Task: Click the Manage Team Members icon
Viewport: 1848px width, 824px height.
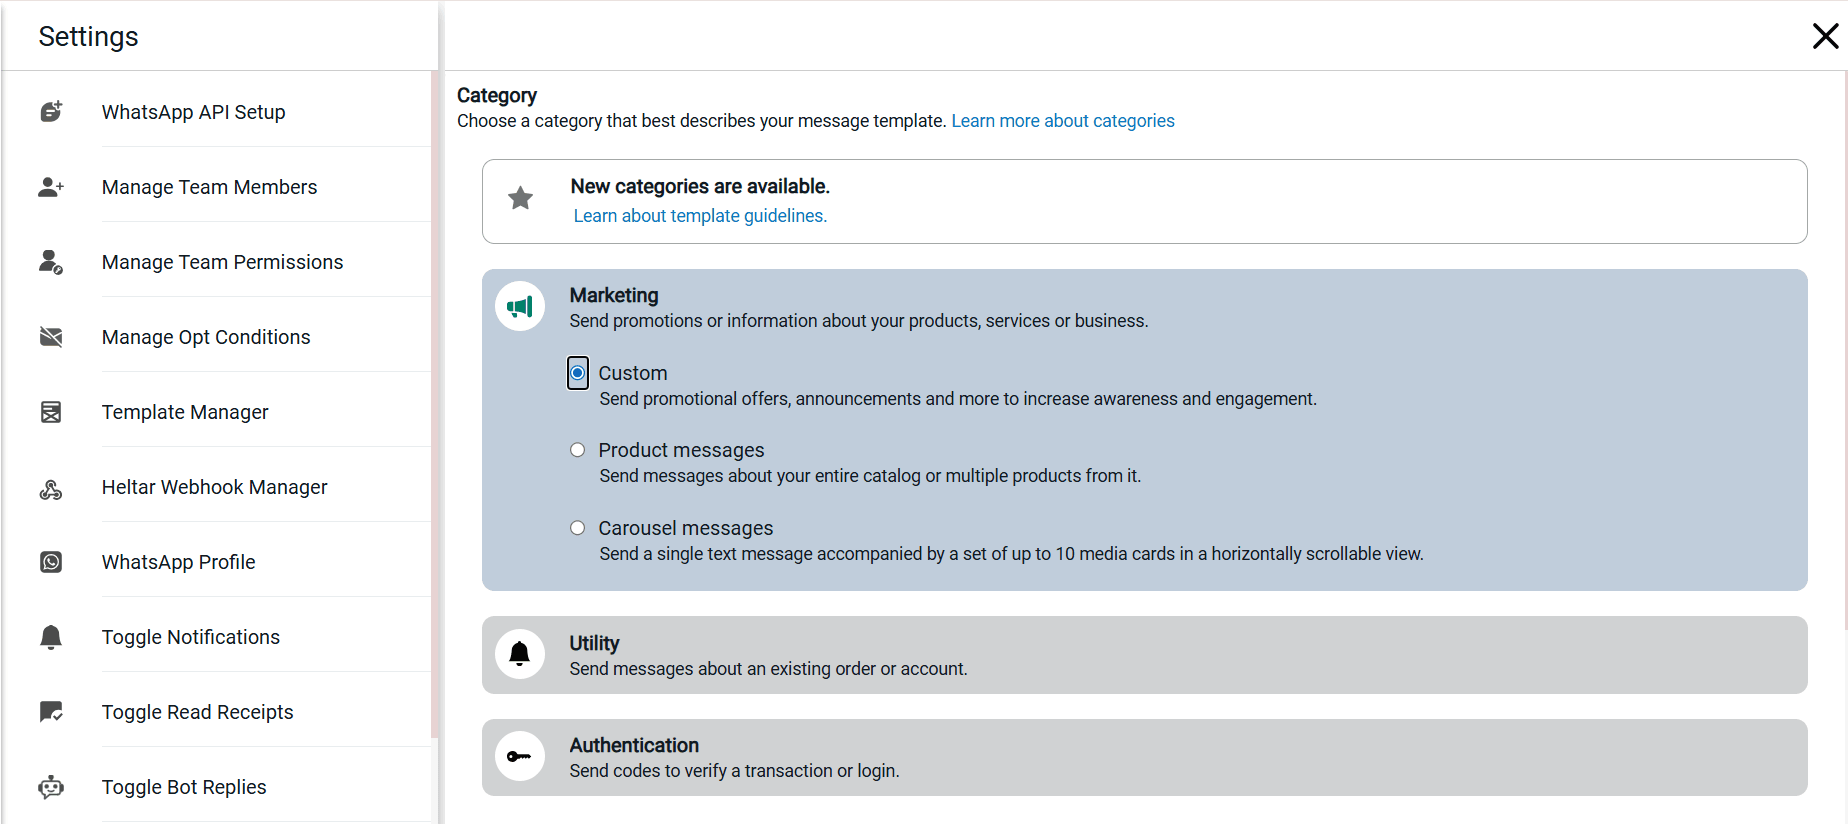Action: [51, 187]
